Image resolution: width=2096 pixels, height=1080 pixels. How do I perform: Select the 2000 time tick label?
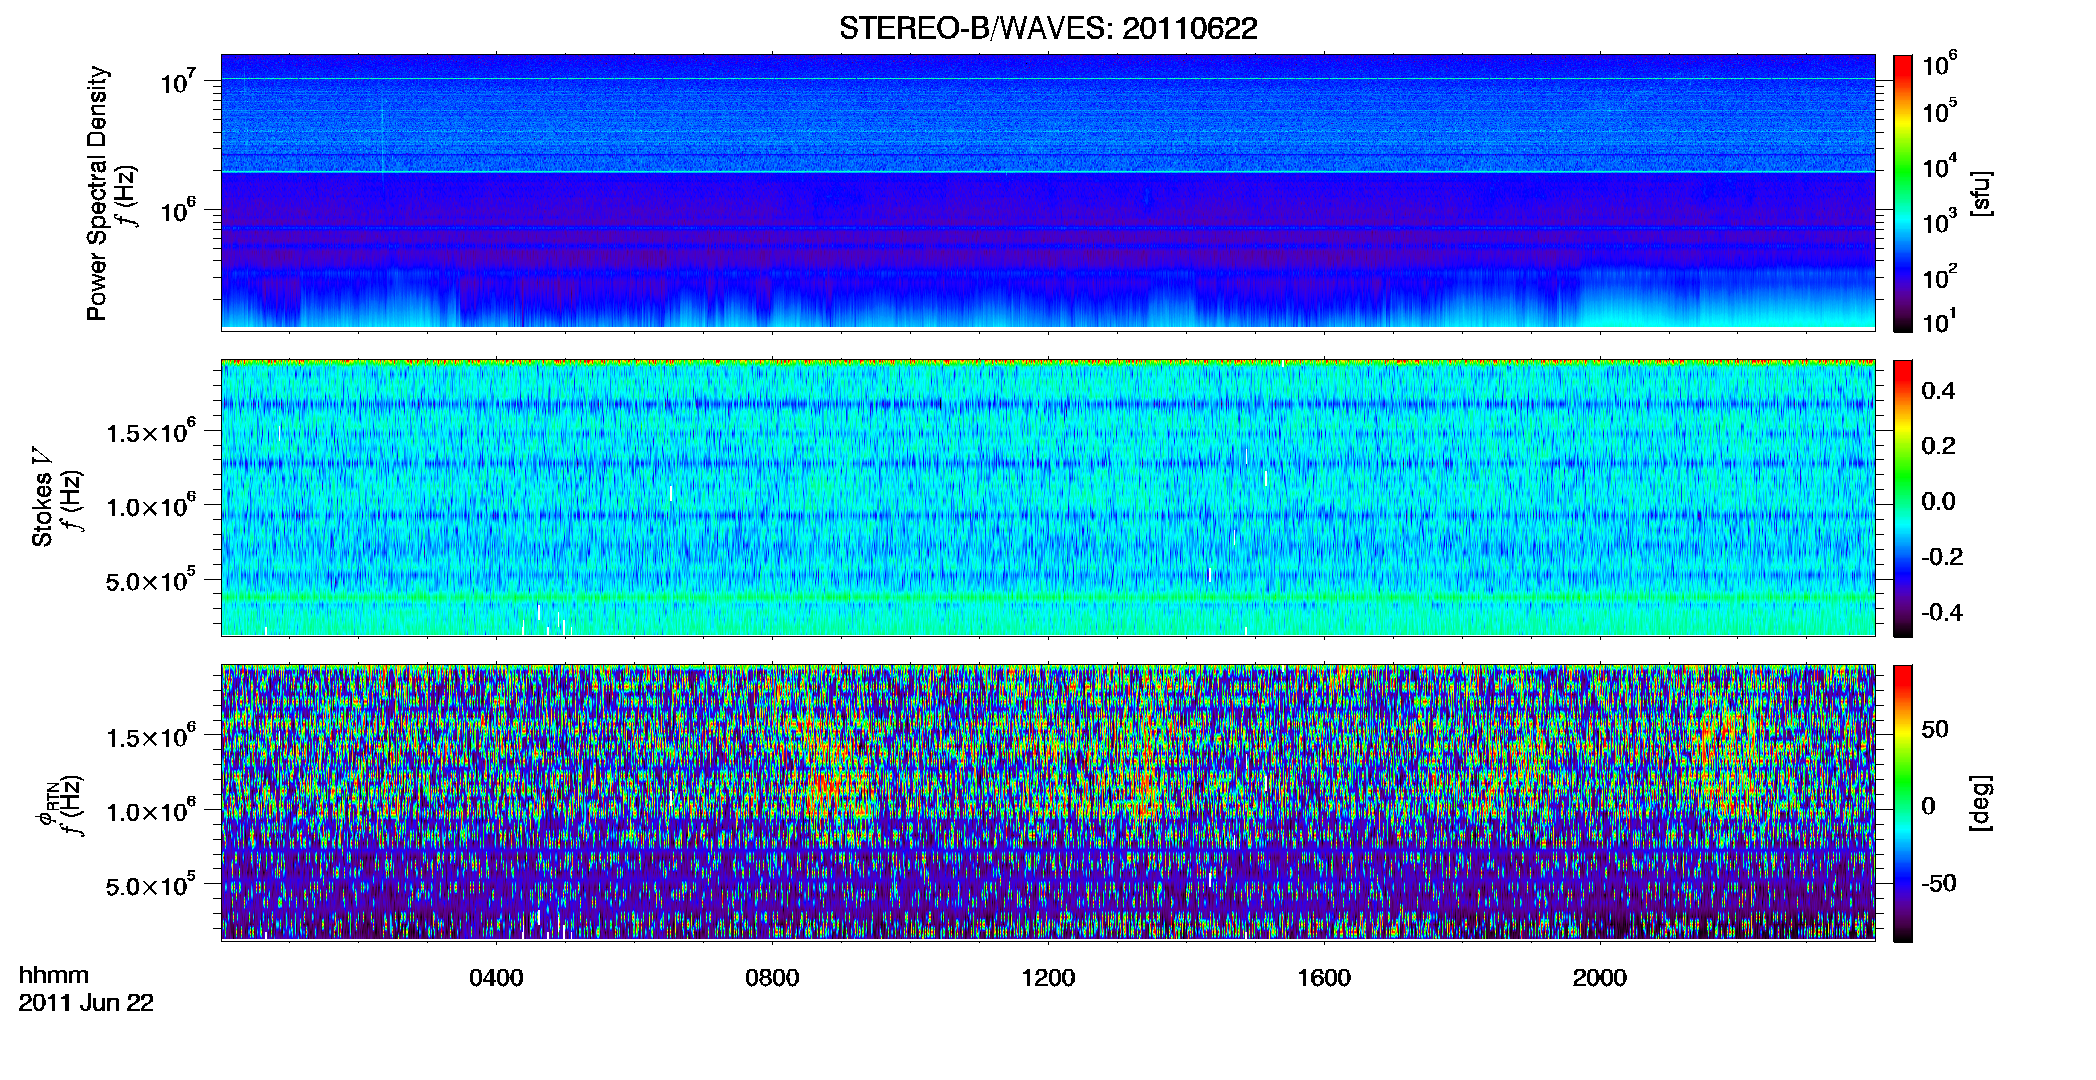[x=1600, y=977]
